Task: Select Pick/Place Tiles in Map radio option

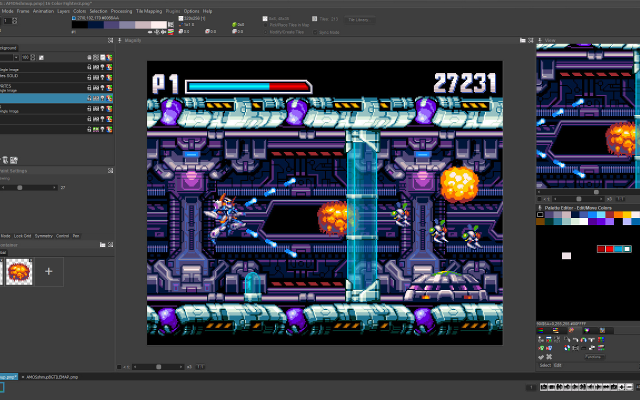Action: coord(266,25)
